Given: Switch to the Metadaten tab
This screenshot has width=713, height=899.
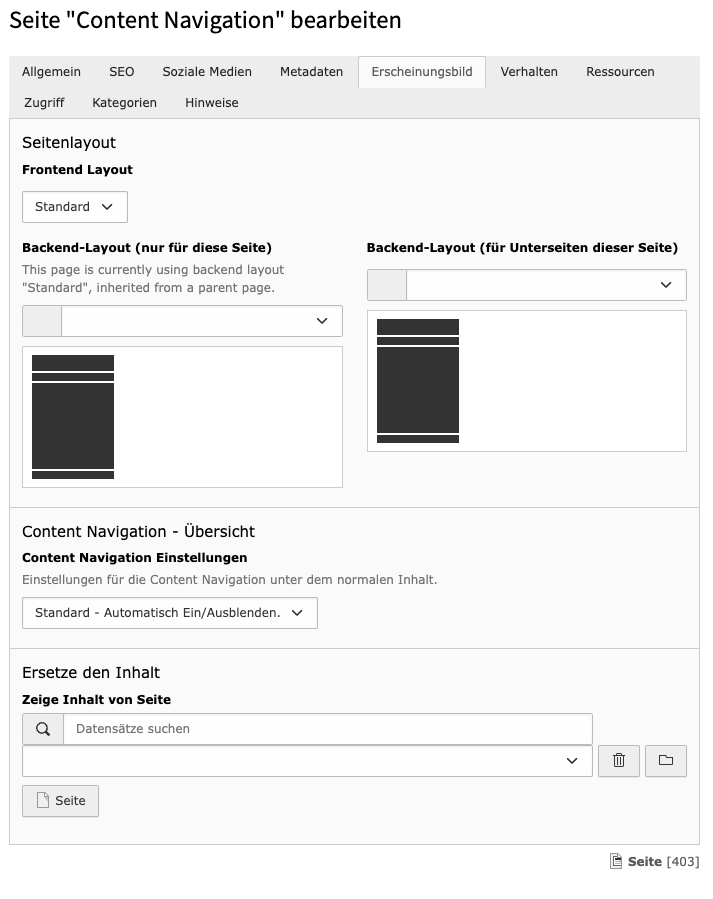Looking at the screenshot, I should pos(311,72).
